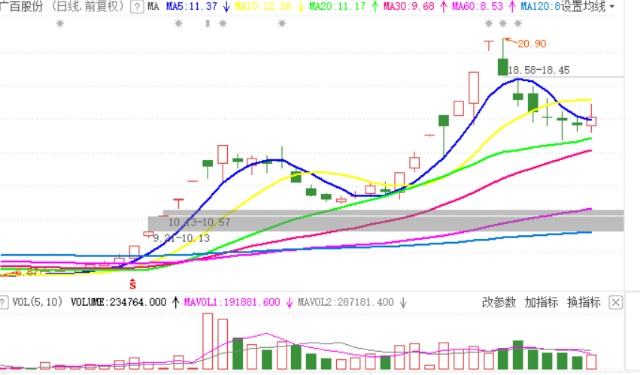Select the MA10 yellow indicator label
Viewport: 640px width, 375px height.
(264, 7)
